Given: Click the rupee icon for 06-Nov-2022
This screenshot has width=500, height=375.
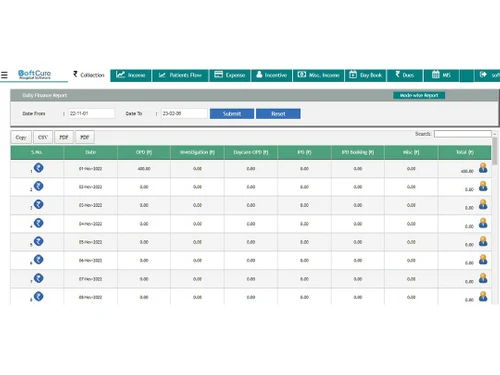Looking at the screenshot, I should tap(39, 260).
